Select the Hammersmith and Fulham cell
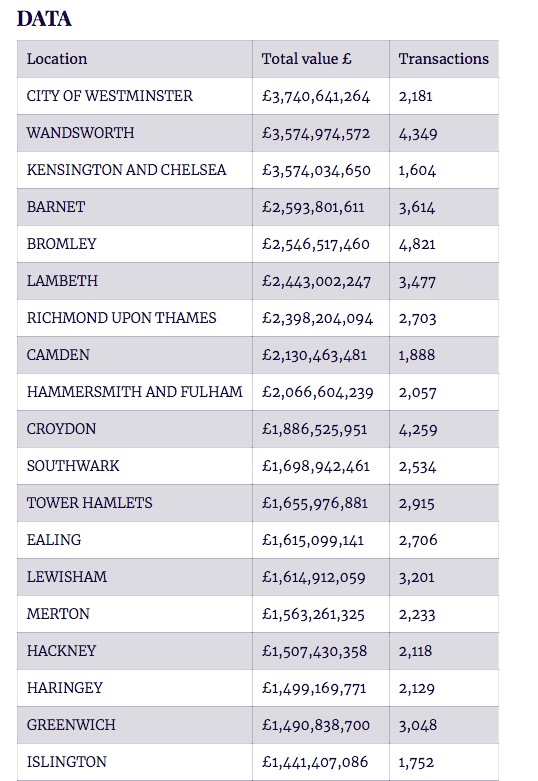Screen dimensions: 538x781 134,391
